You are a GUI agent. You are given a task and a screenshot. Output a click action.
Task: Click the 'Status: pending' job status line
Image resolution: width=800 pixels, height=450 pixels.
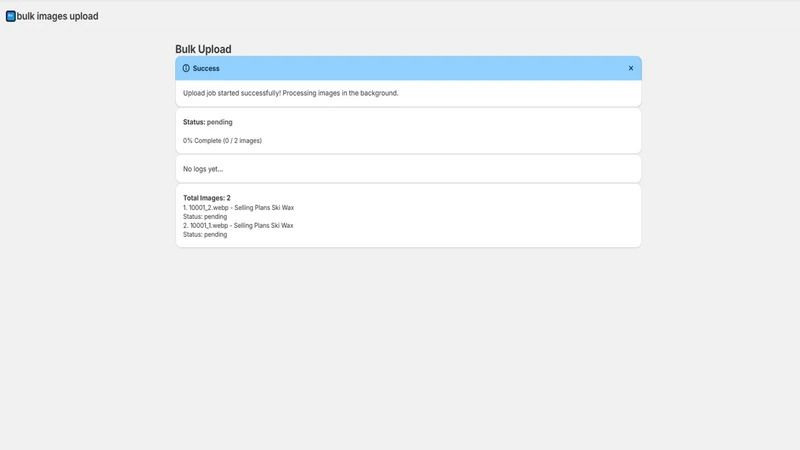coord(208,122)
